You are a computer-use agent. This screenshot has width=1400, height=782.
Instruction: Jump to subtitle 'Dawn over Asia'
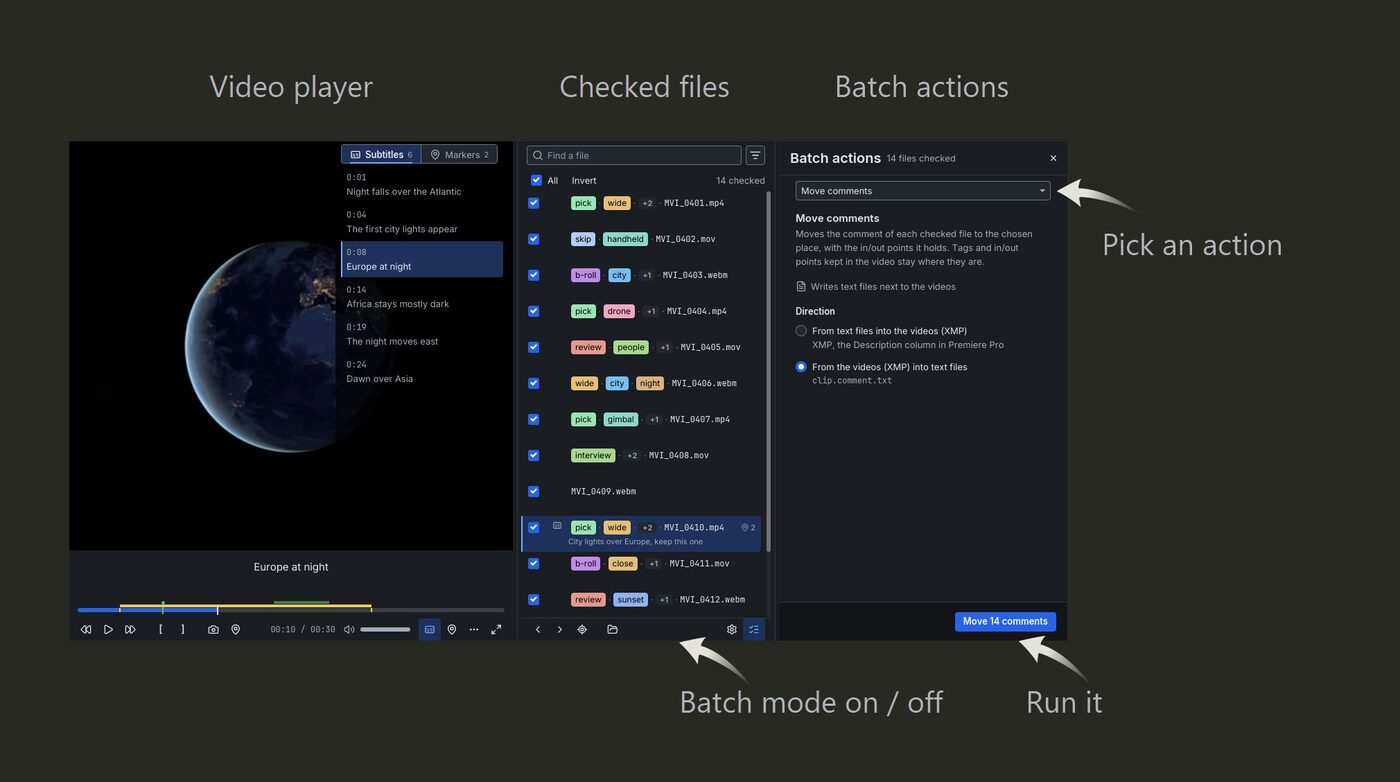coord(422,372)
